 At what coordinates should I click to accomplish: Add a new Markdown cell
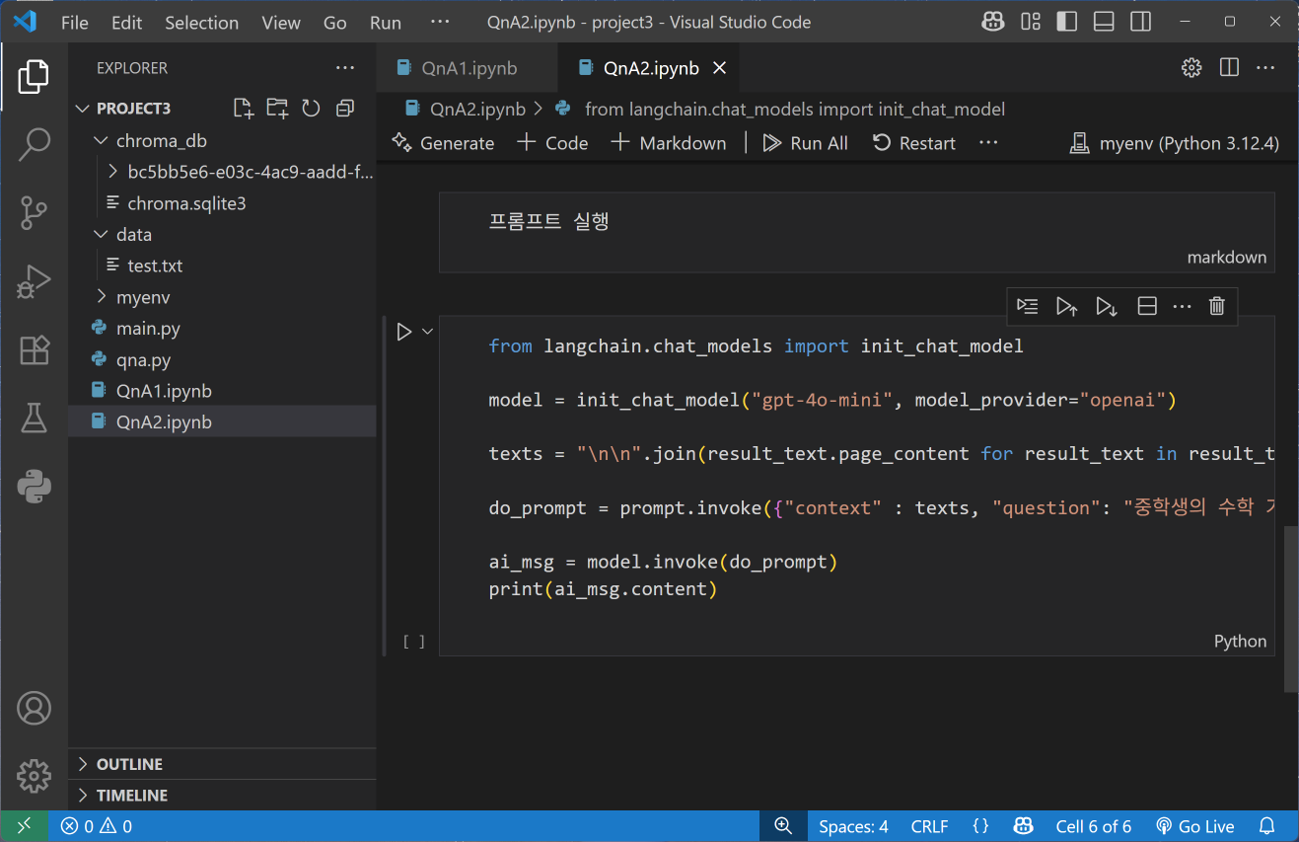(x=668, y=143)
